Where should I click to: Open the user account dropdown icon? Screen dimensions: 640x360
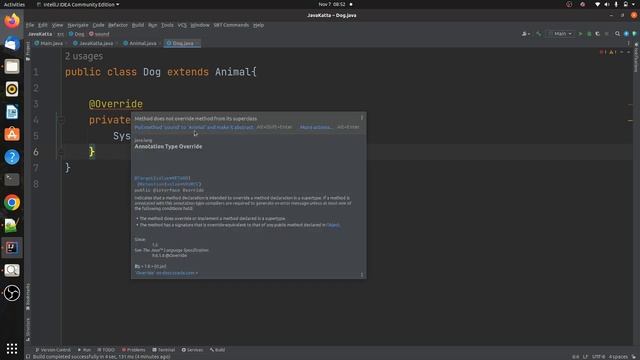[525, 33]
